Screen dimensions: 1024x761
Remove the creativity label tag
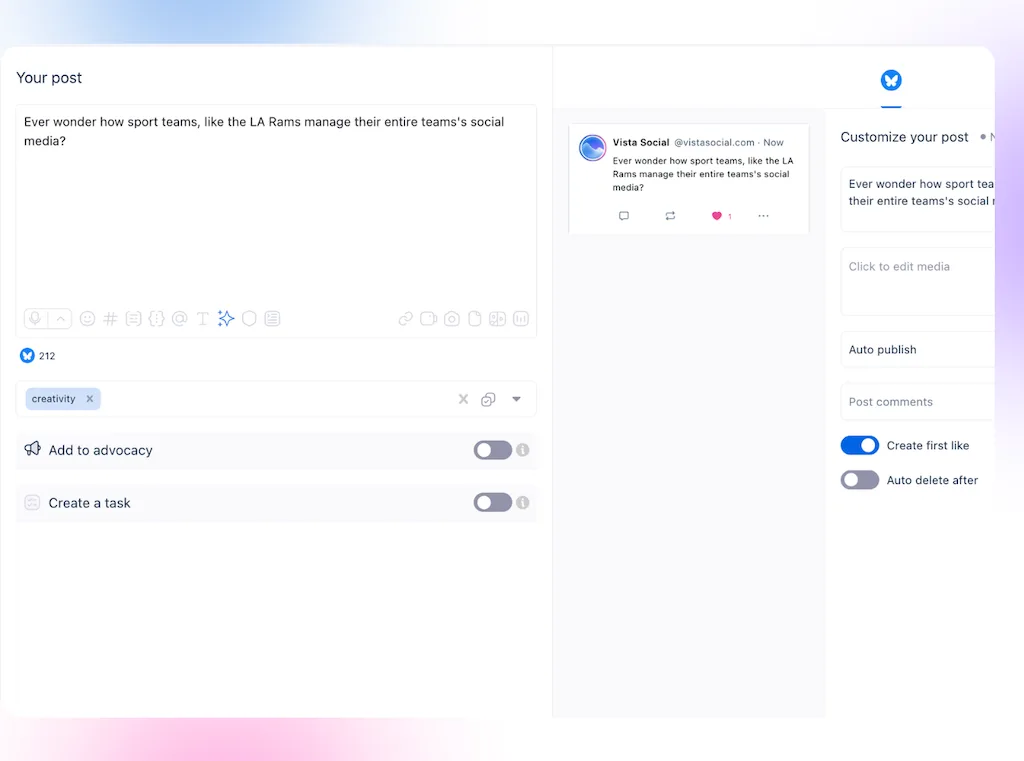pyautogui.click(x=90, y=398)
